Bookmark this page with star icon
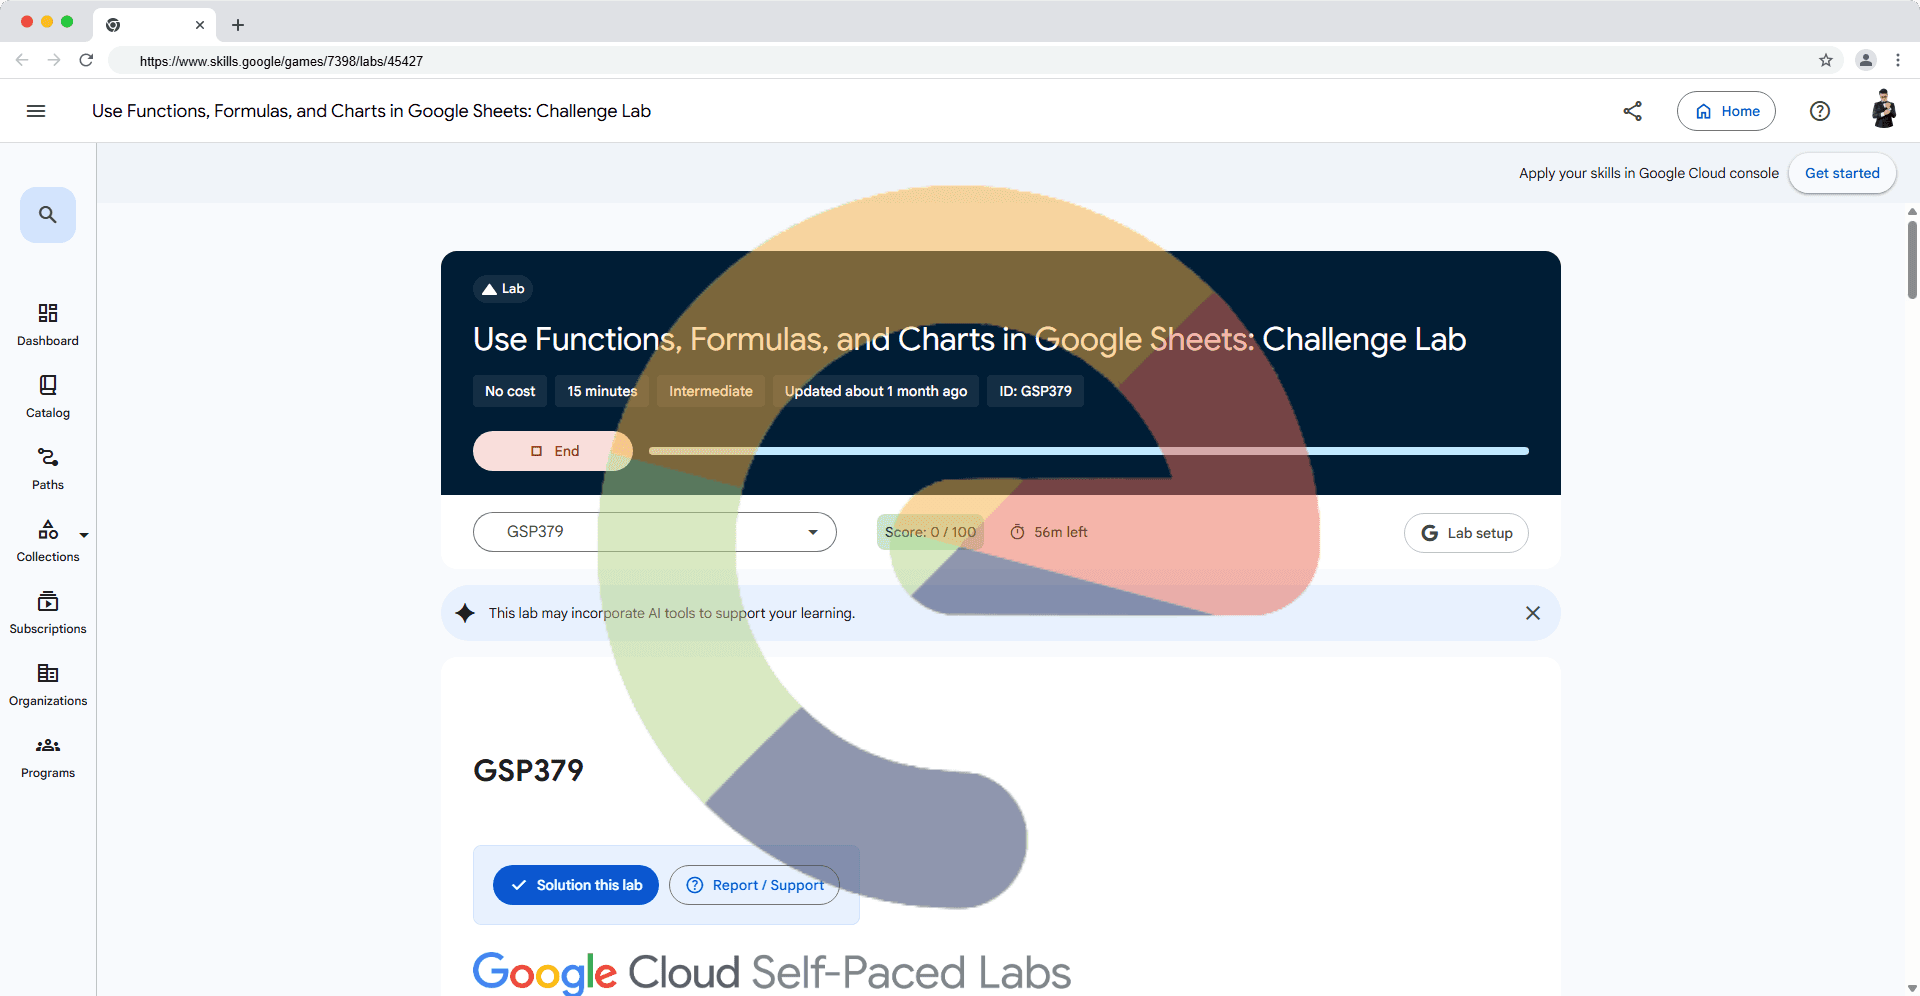Image resolution: width=1920 pixels, height=996 pixels. [1826, 60]
